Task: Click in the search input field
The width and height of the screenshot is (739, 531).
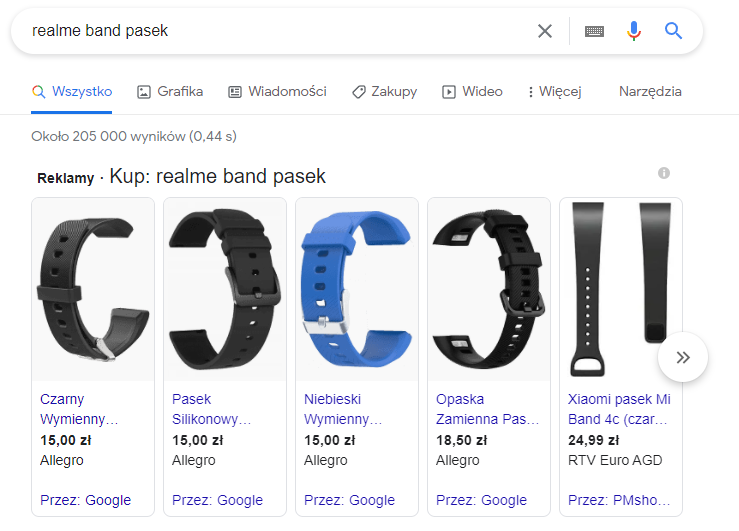Action: click(278, 31)
